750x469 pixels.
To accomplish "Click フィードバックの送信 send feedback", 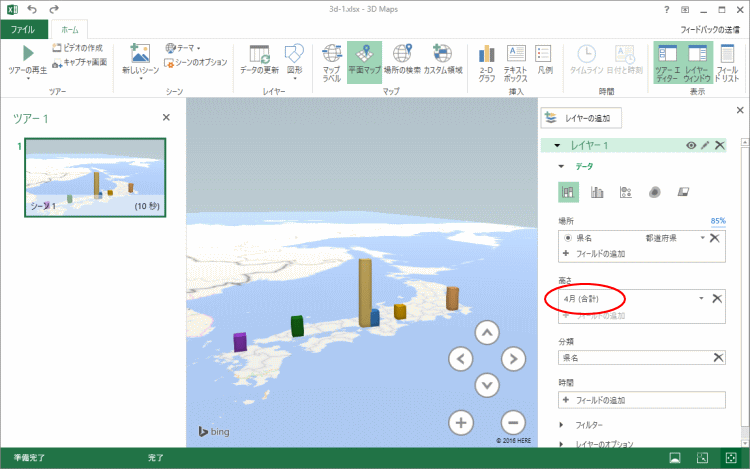I will (710, 30).
